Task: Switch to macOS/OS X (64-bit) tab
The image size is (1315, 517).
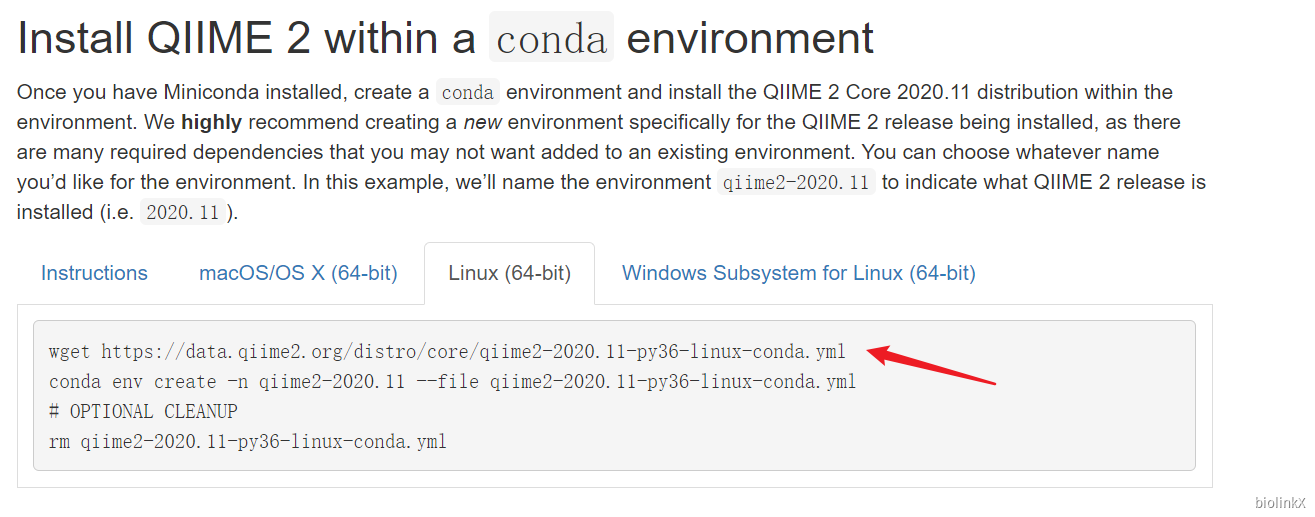Action: click(x=298, y=273)
